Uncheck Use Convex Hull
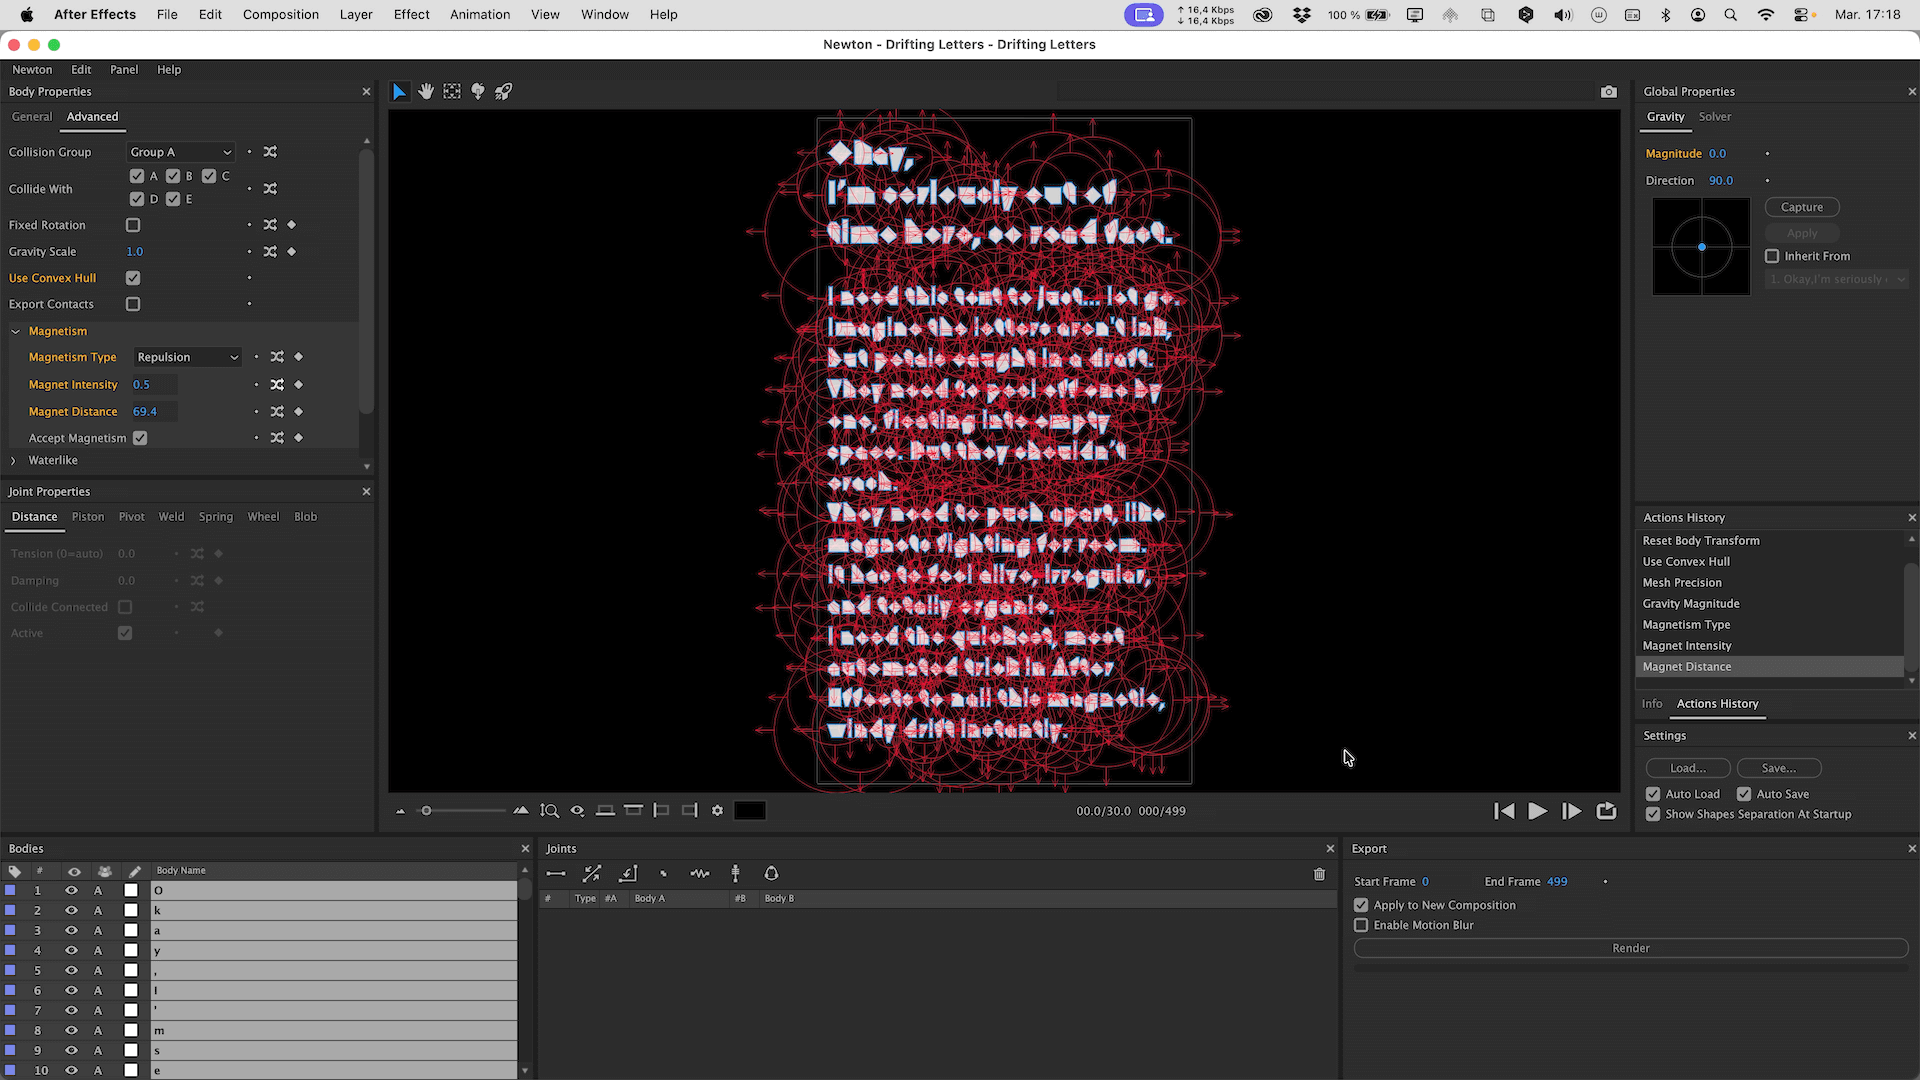The width and height of the screenshot is (1920, 1080). tap(133, 278)
